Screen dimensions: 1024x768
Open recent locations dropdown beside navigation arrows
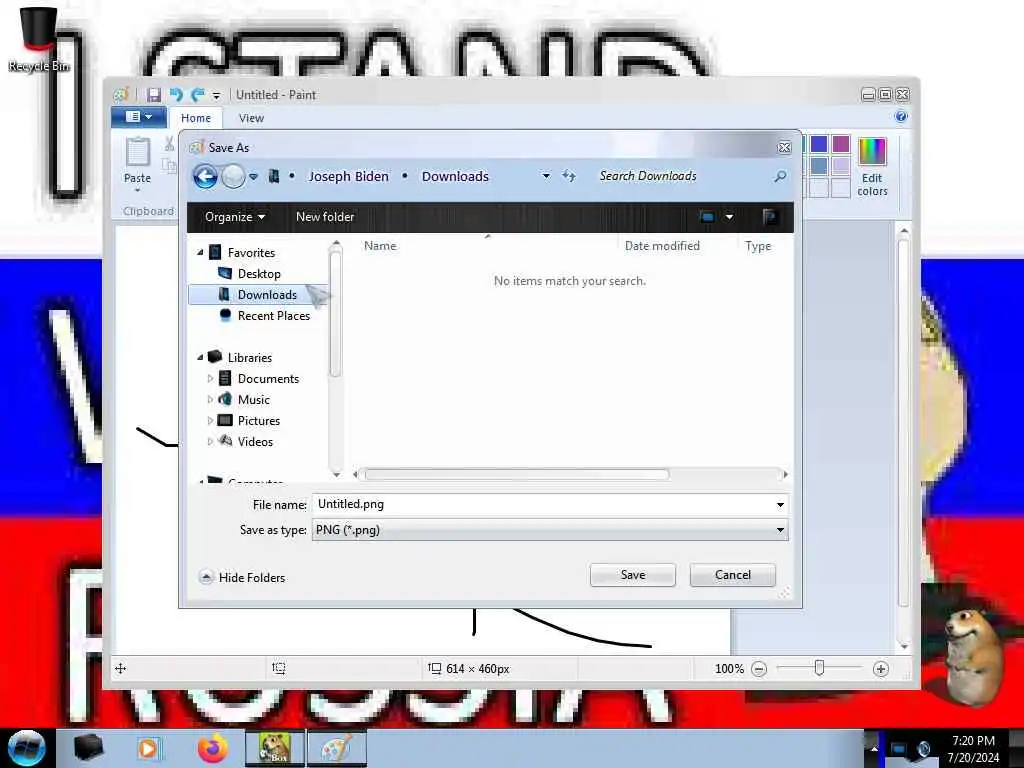(253, 176)
